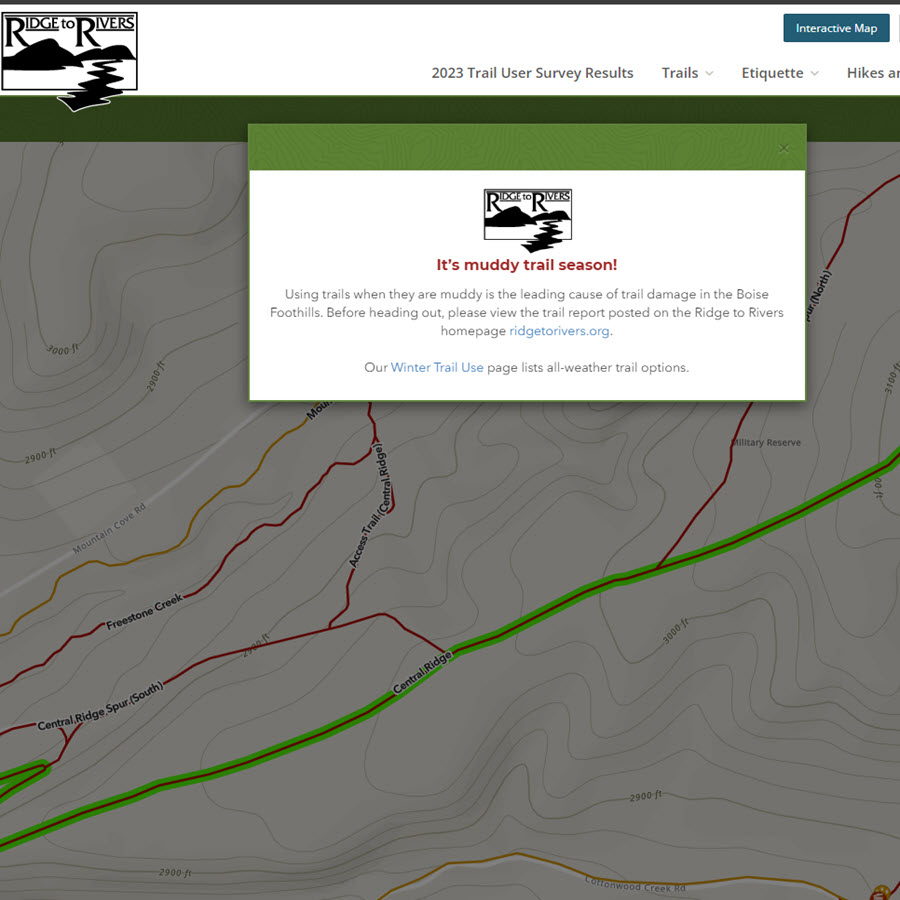Click the Central Ridge trail label
The image size is (900, 900).
click(x=422, y=672)
